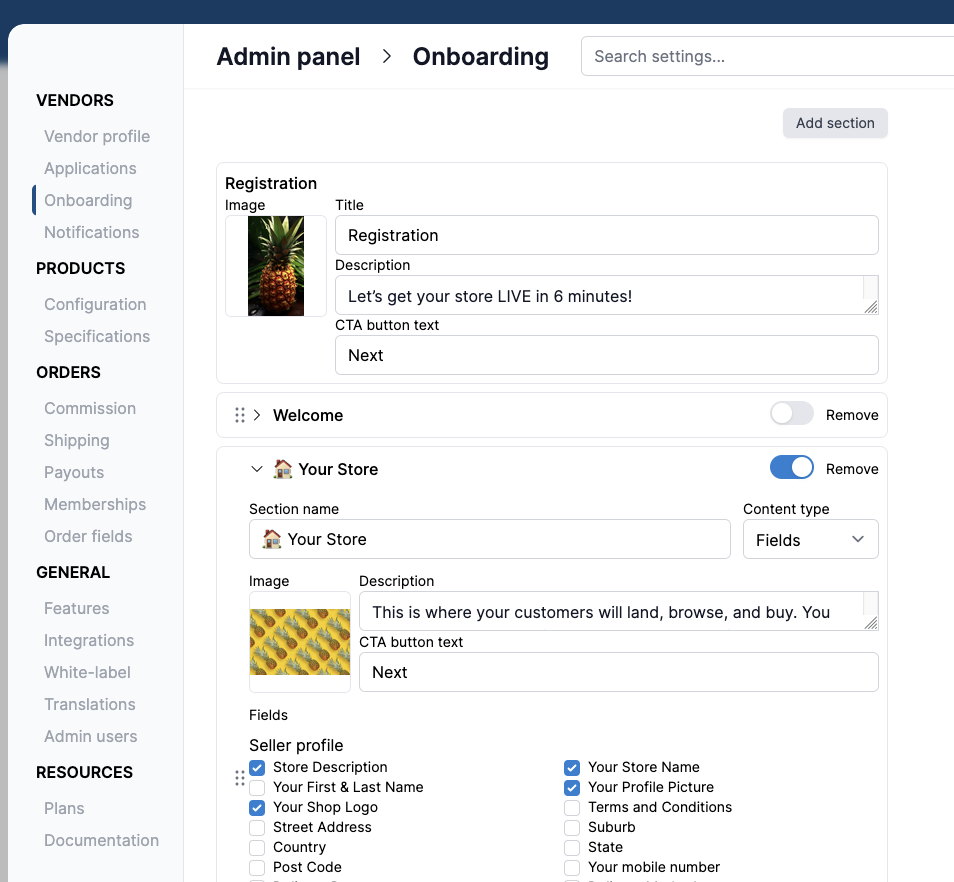This screenshot has width=954, height=882.
Task: Click the Registration Title input field
Action: pos(607,235)
